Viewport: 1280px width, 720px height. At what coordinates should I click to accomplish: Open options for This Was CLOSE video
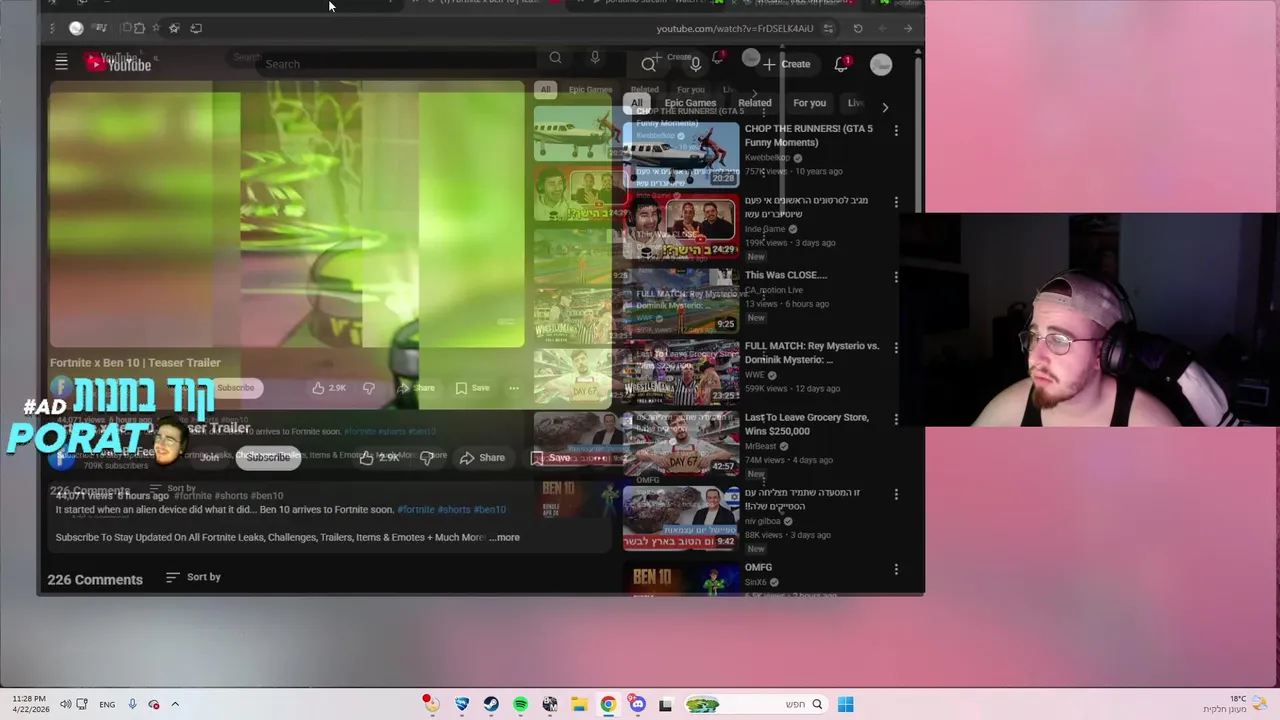[896, 276]
